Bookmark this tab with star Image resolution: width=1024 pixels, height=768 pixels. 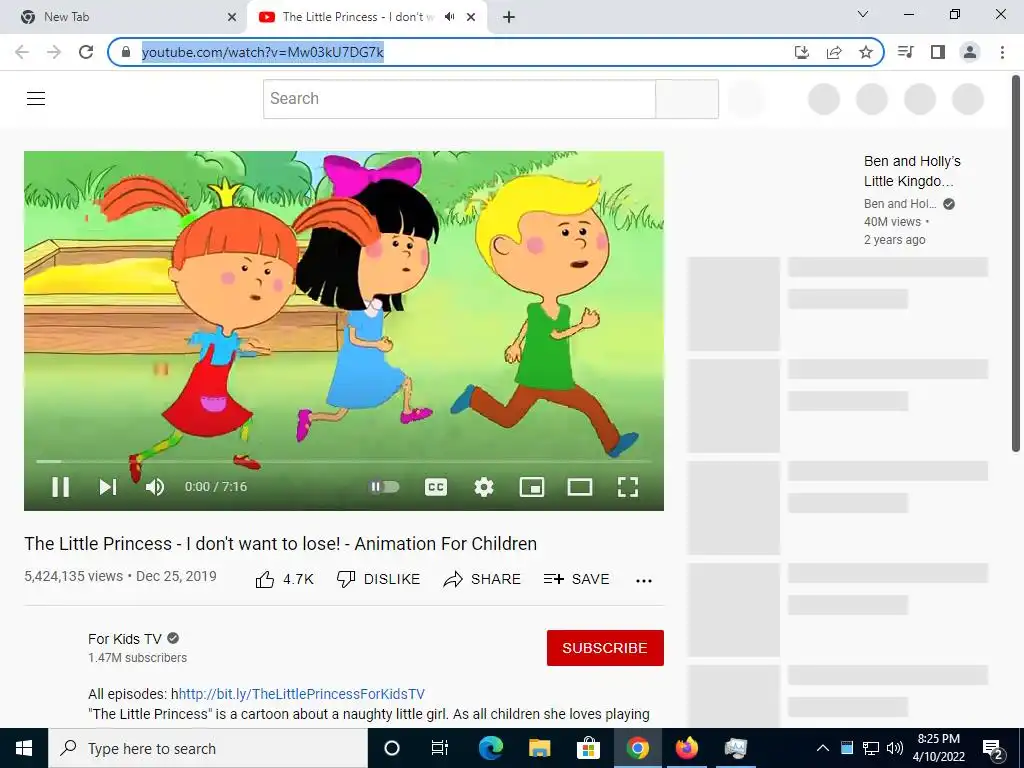866,52
